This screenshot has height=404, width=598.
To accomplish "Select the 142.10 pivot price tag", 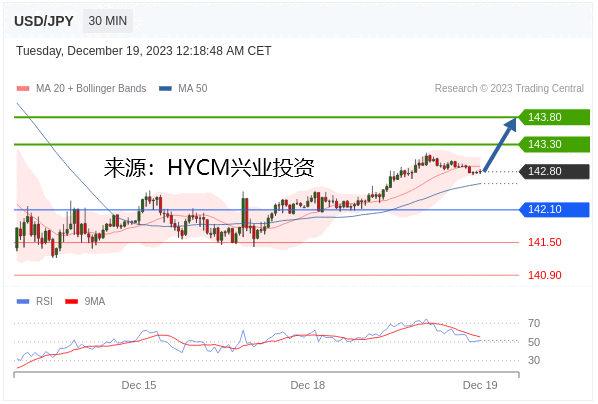I will (555, 209).
